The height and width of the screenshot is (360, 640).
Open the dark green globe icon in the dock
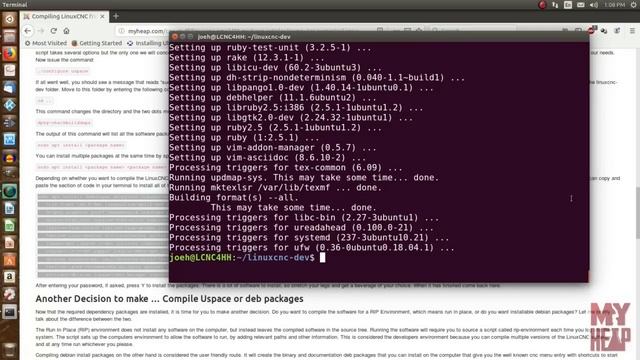(9, 191)
